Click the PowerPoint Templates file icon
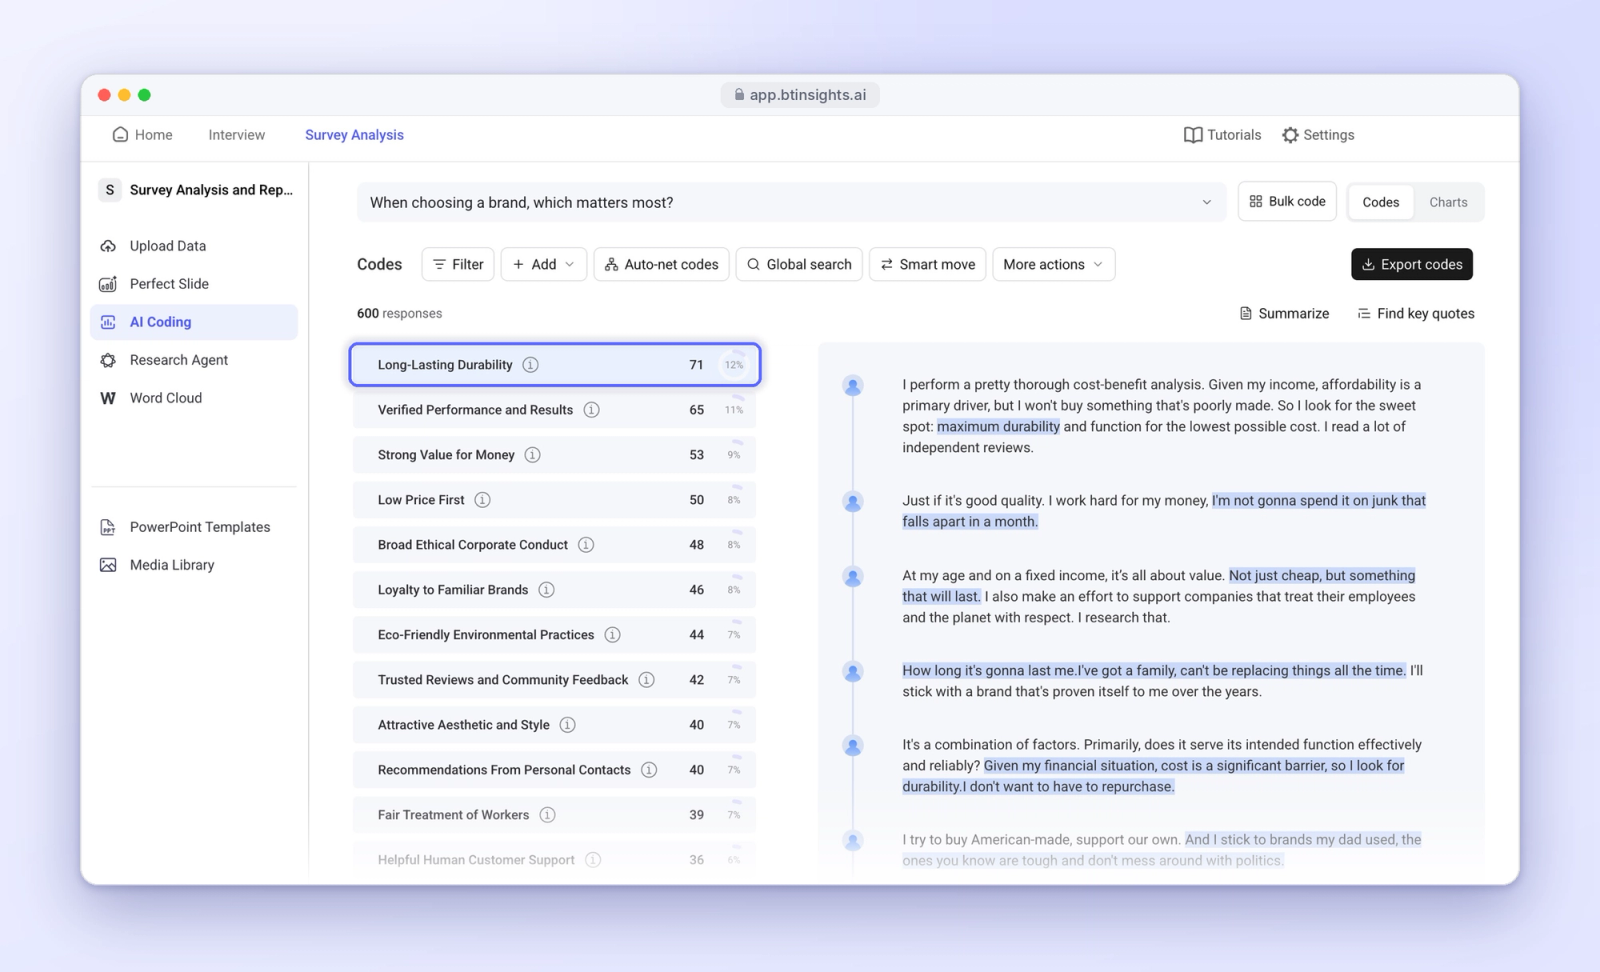The width and height of the screenshot is (1600, 972). (108, 527)
